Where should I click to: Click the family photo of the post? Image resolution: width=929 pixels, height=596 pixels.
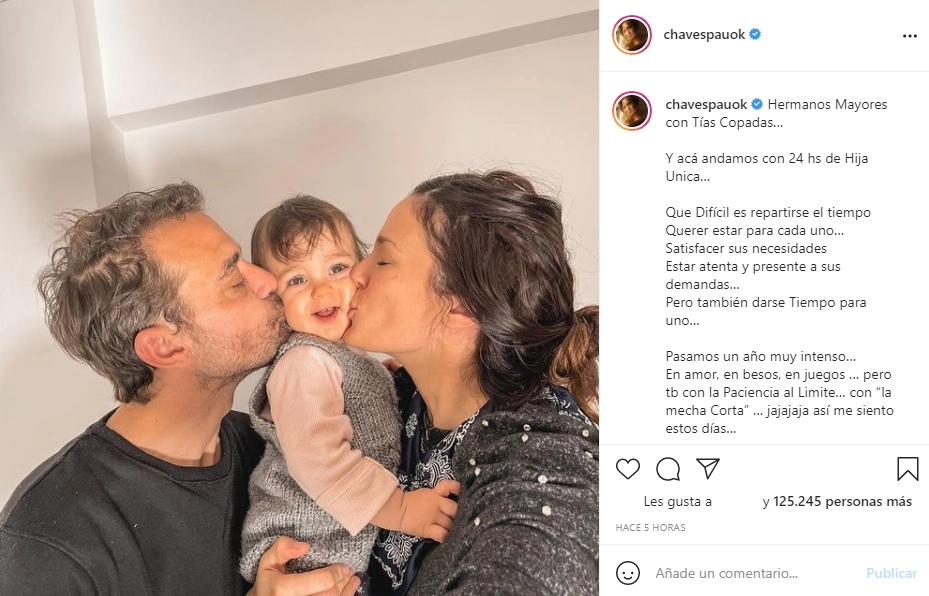click(299, 298)
